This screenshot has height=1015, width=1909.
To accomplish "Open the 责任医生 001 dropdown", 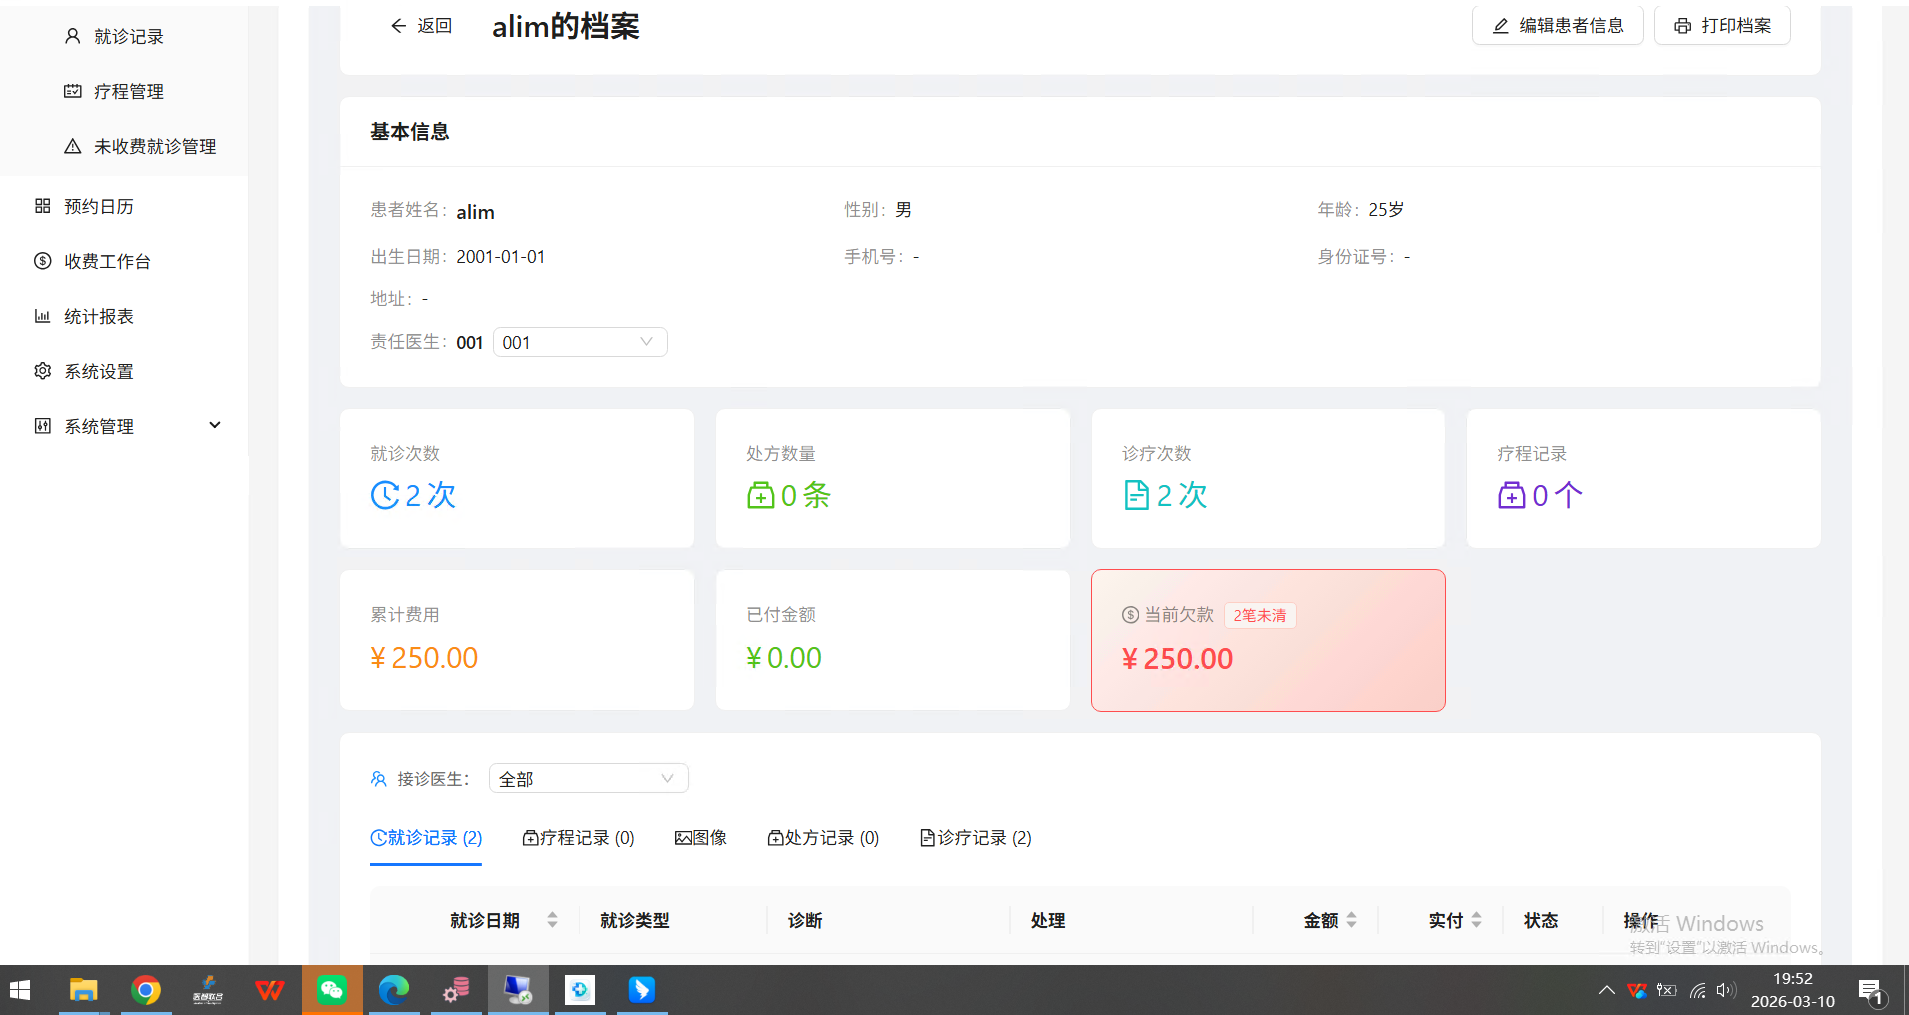I will click(579, 342).
